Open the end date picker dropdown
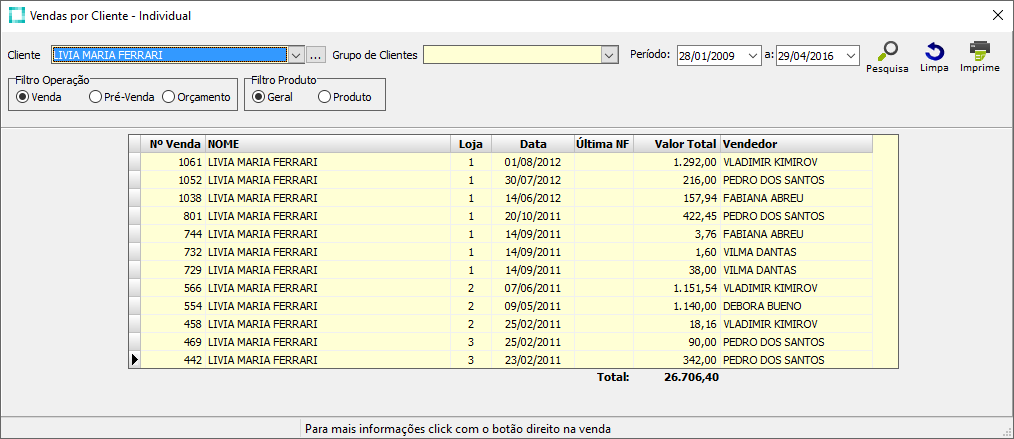Image resolution: width=1014 pixels, height=439 pixels. [850, 56]
